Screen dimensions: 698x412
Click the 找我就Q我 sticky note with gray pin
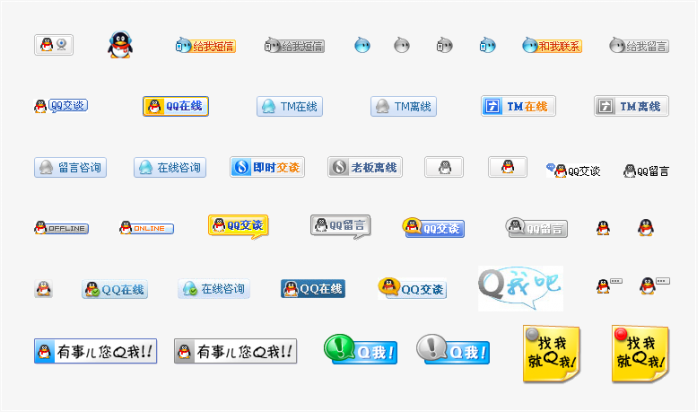click(552, 354)
